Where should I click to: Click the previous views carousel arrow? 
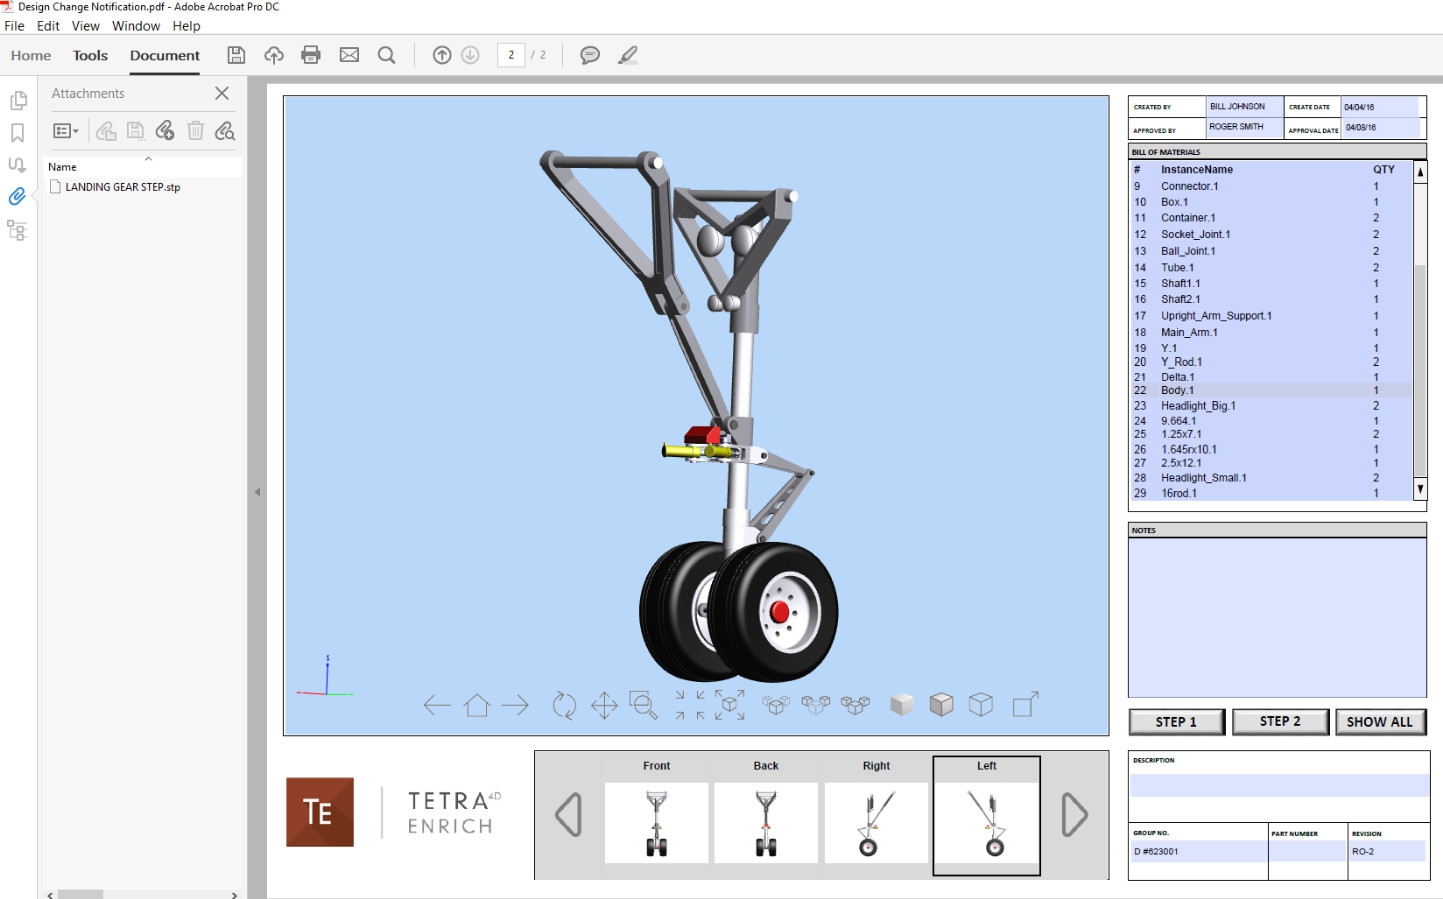pyautogui.click(x=569, y=815)
